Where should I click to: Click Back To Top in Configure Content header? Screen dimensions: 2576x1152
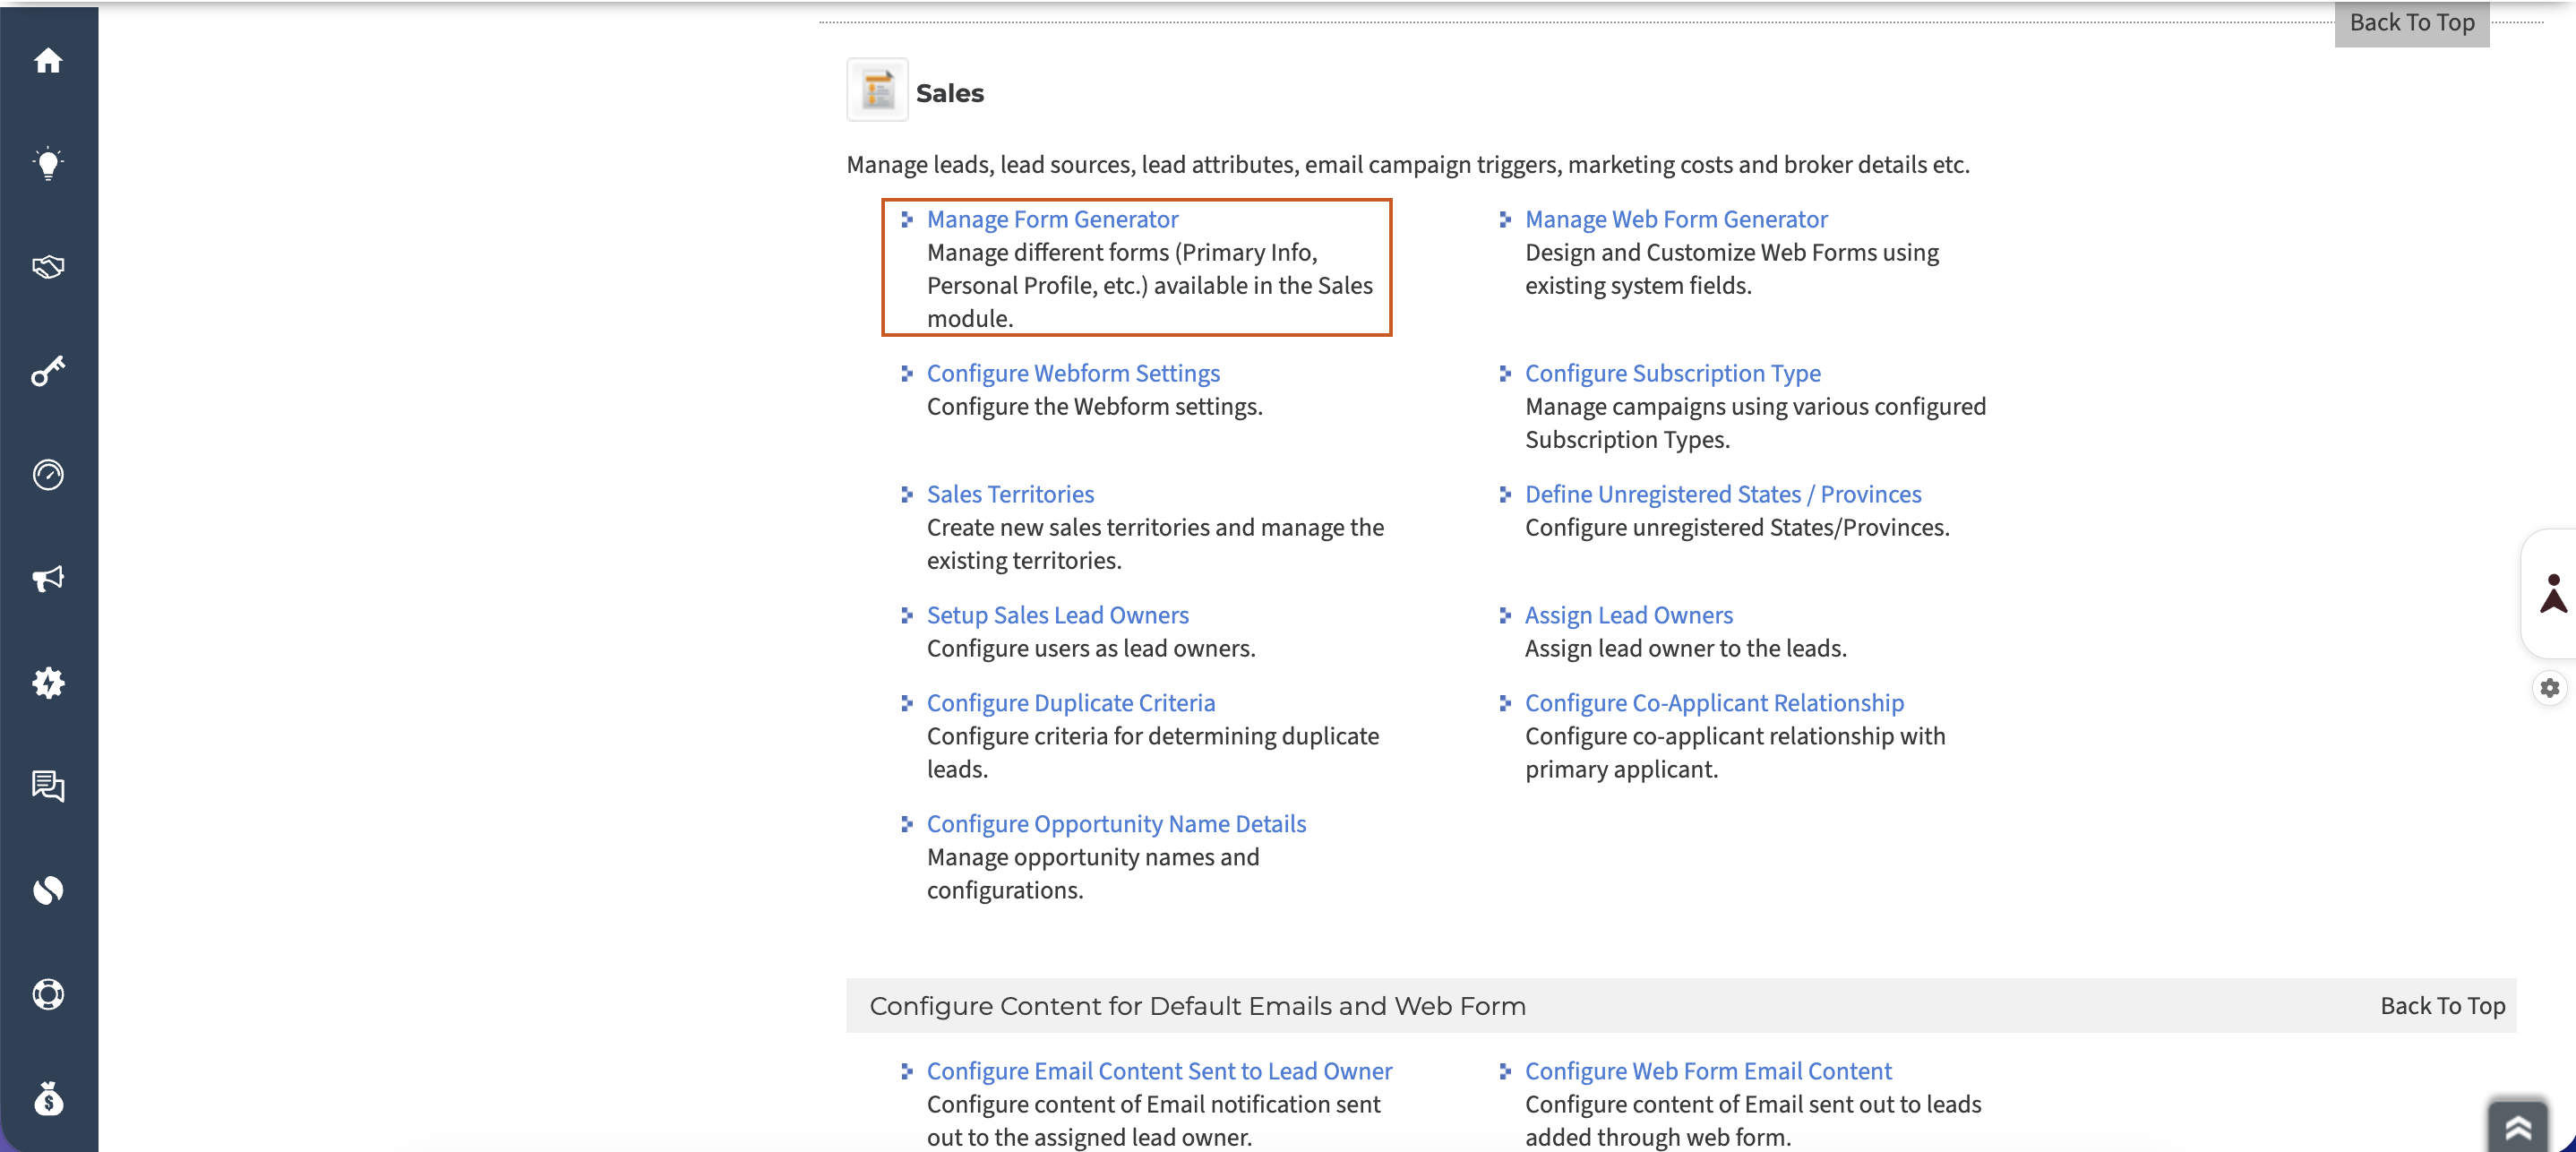(x=2442, y=1006)
